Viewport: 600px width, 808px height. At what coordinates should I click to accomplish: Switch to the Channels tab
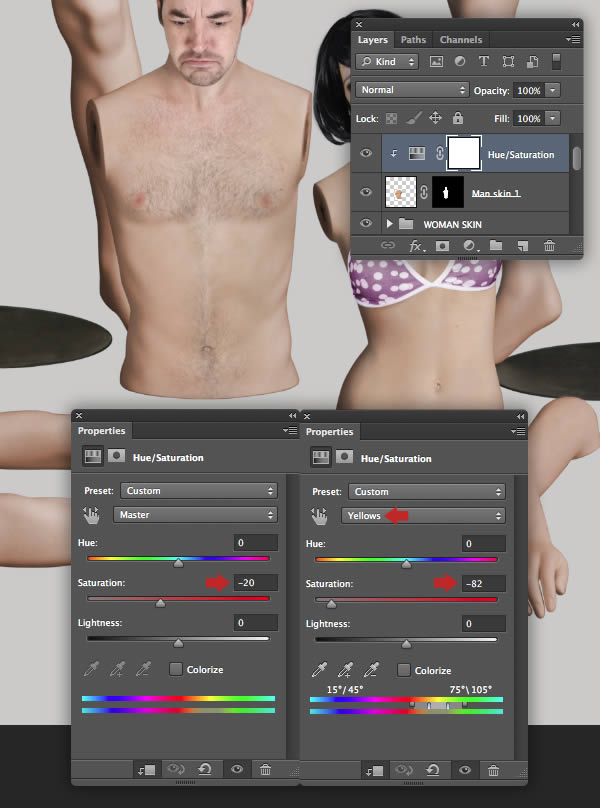click(x=461, y=40)
